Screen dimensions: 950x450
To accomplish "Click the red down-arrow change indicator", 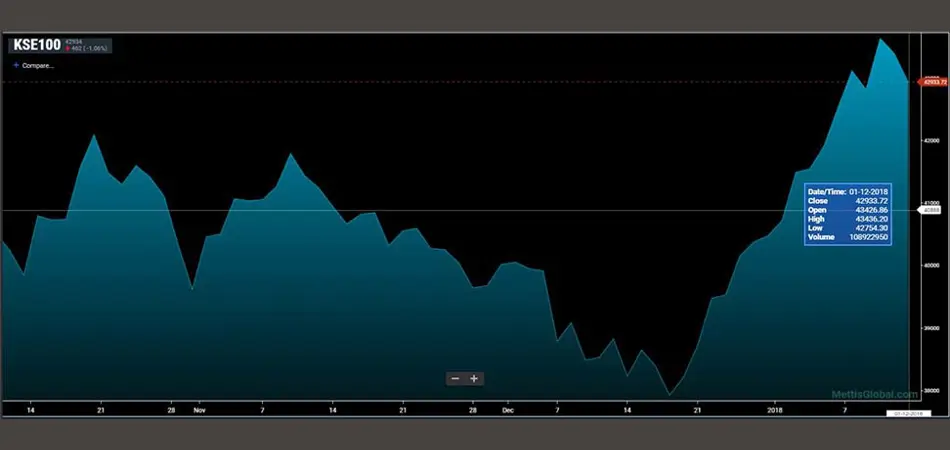I will [66, 48].
